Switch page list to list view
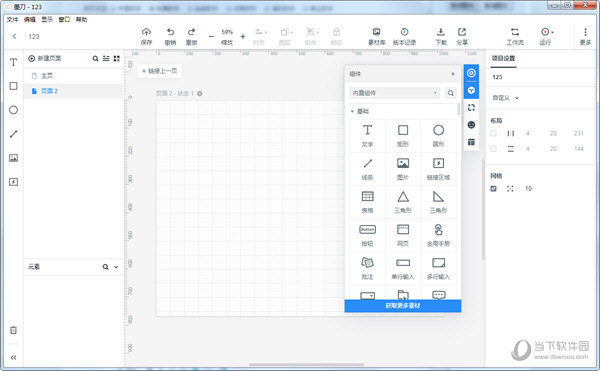The width and height of the screenshot is (600, 371). tap(106, 59)
